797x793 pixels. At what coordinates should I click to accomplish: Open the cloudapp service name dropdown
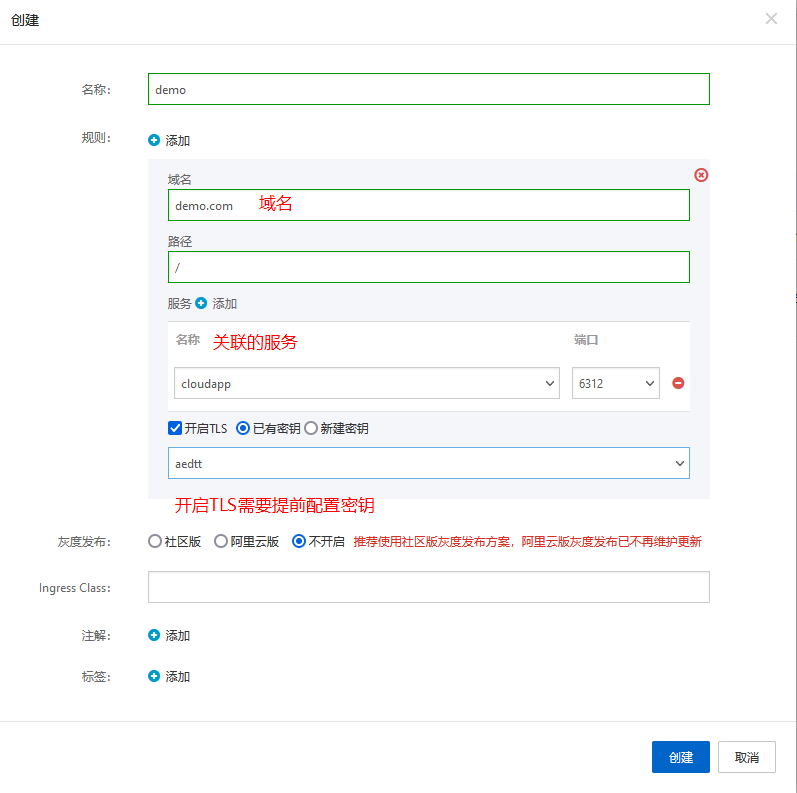point(365,383)
